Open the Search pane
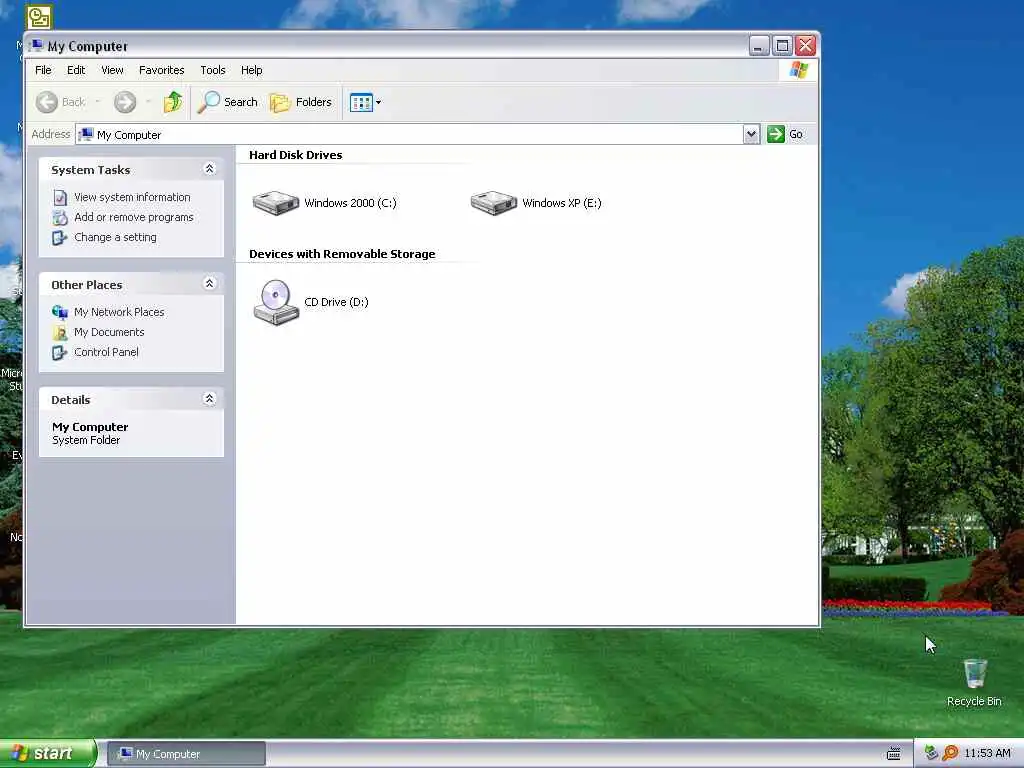 [x=228, y=102]
